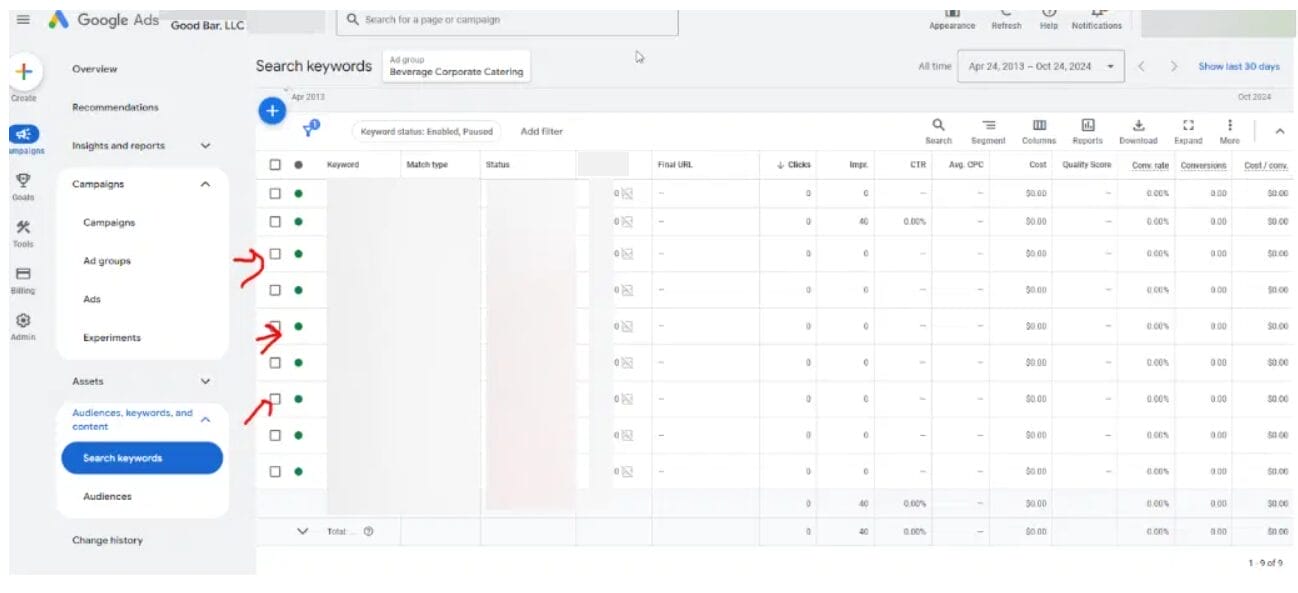
Task: Click the Add filter button
Action: pyautogui.click(x=541, y=132)
